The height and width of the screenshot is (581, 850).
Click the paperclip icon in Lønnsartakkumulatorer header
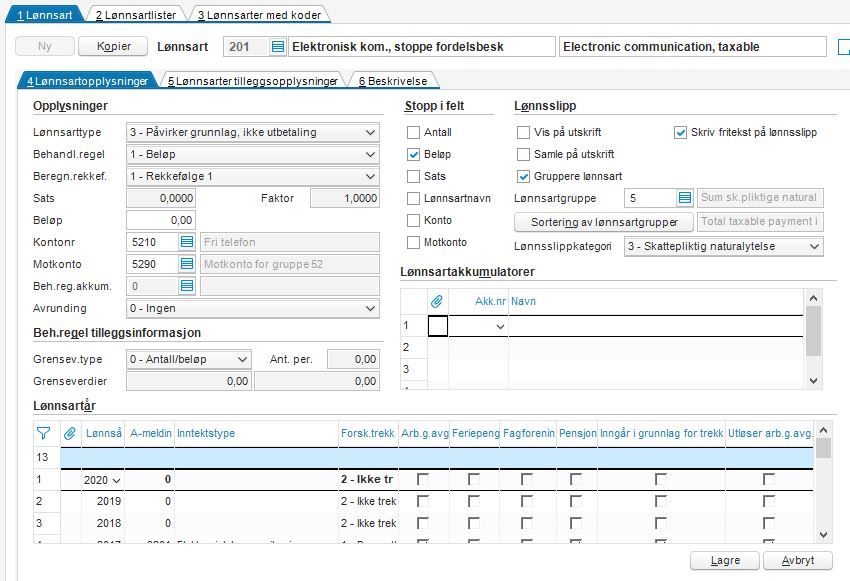coord(437,301)
